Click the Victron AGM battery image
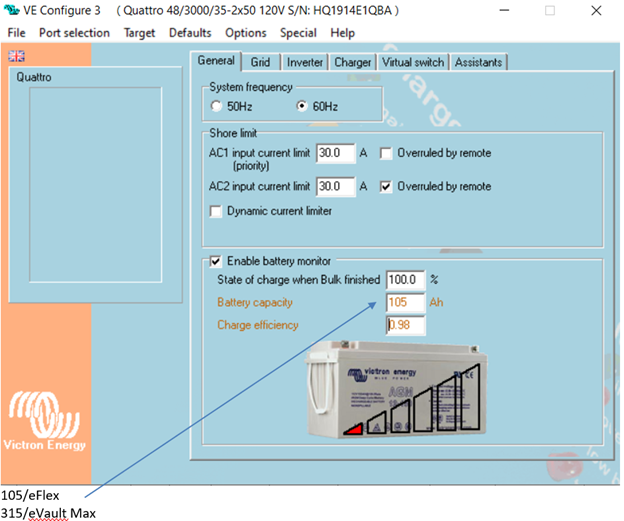Screen dimensions: 624x521 396,389
